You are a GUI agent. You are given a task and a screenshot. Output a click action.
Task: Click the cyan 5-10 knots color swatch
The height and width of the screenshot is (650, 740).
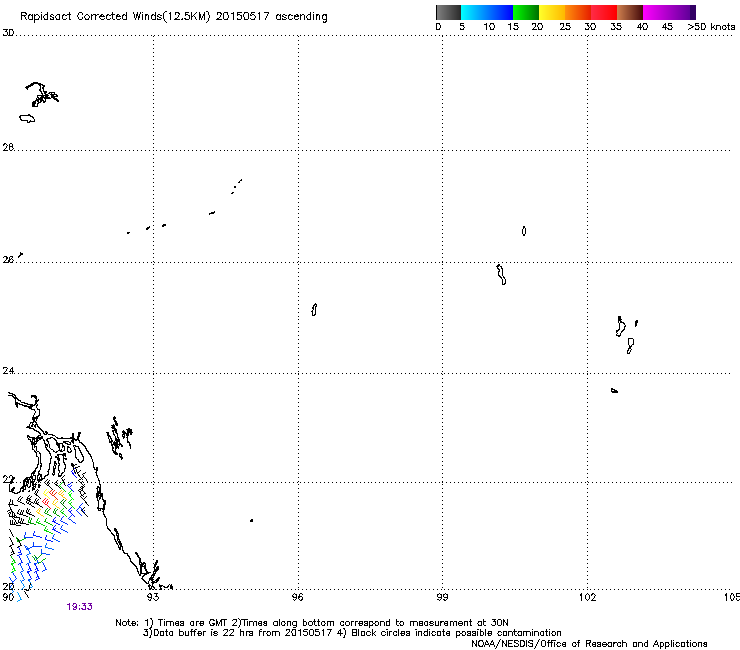pyautogui.click(x=474, y=12)
